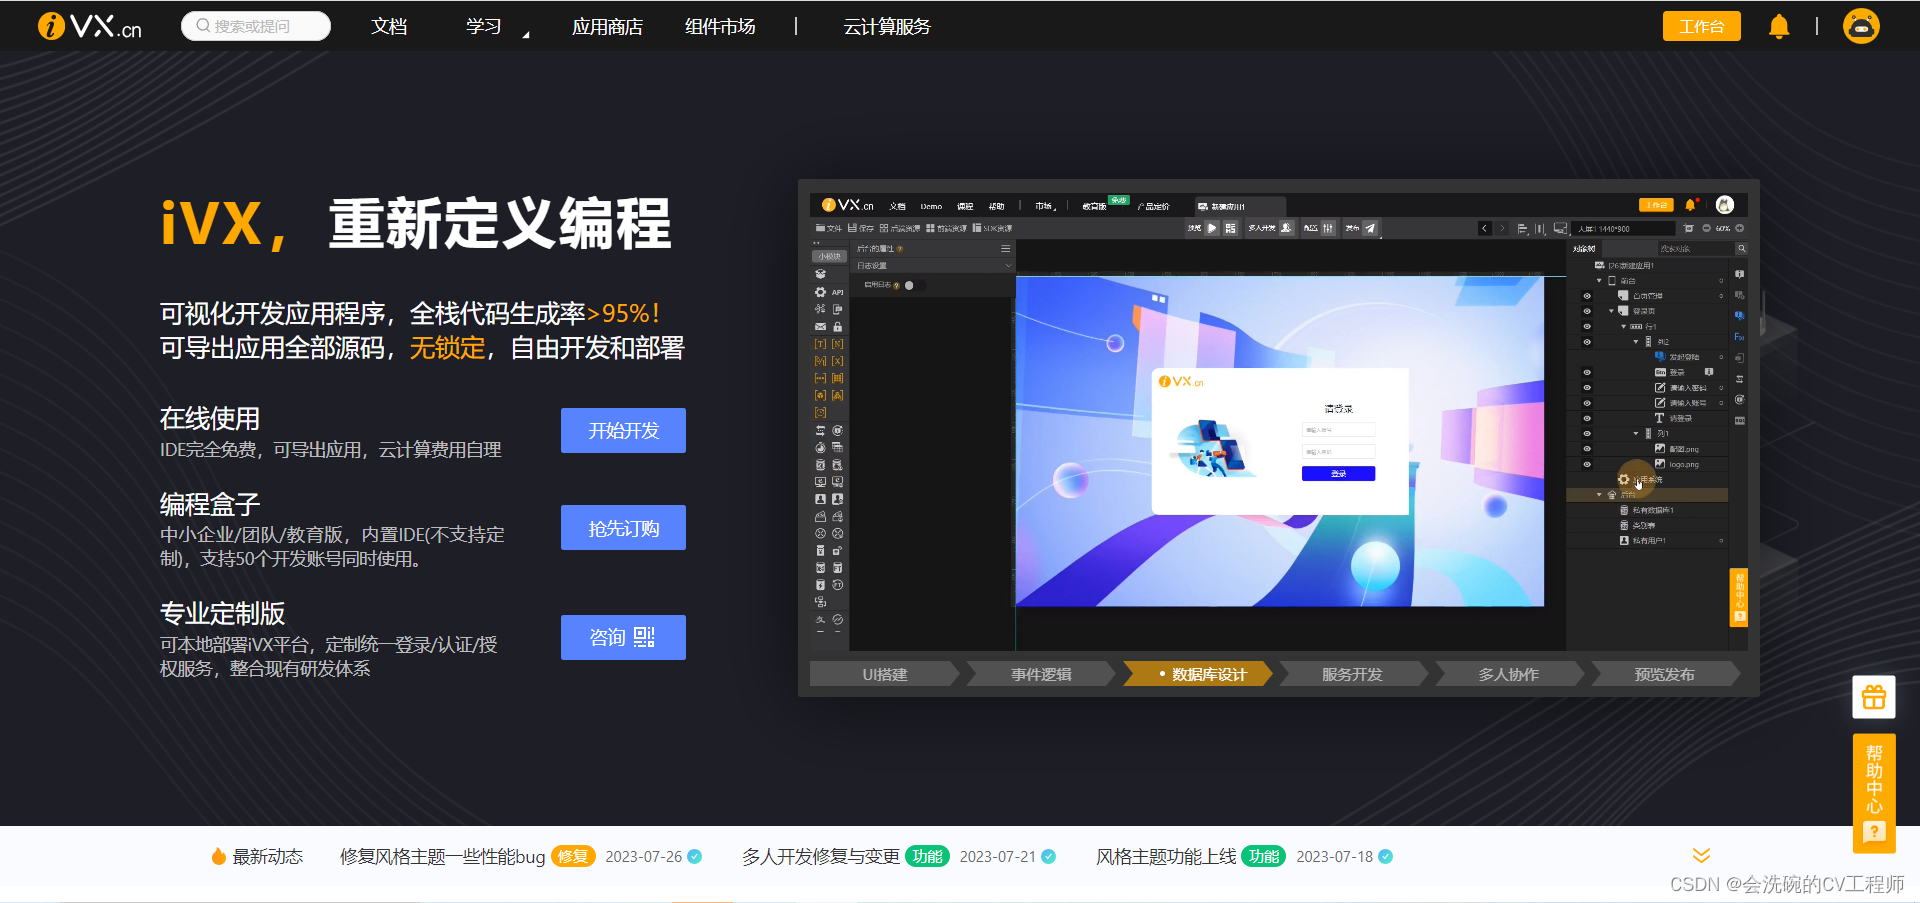1920x903 pixels.
Task: Toggle visibility eye for 列1 row
Action: point(1587,433)
